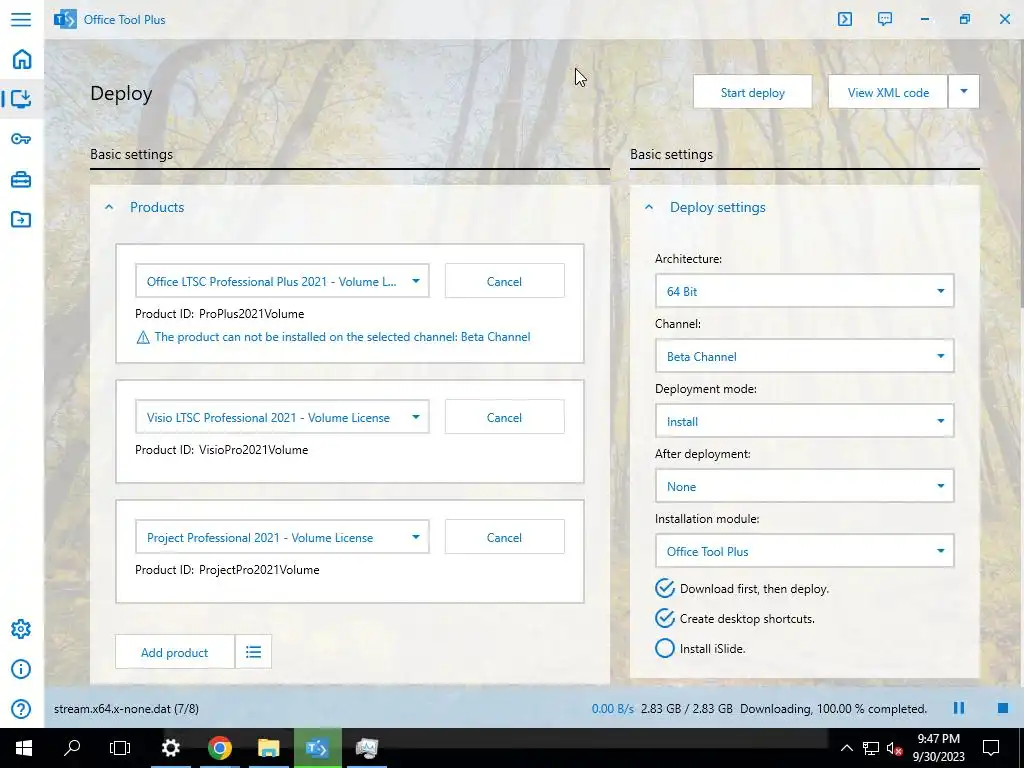Cancel the Project Professional 2021 product
This screenshot has width=1024, height=768.
pos(504,537)
